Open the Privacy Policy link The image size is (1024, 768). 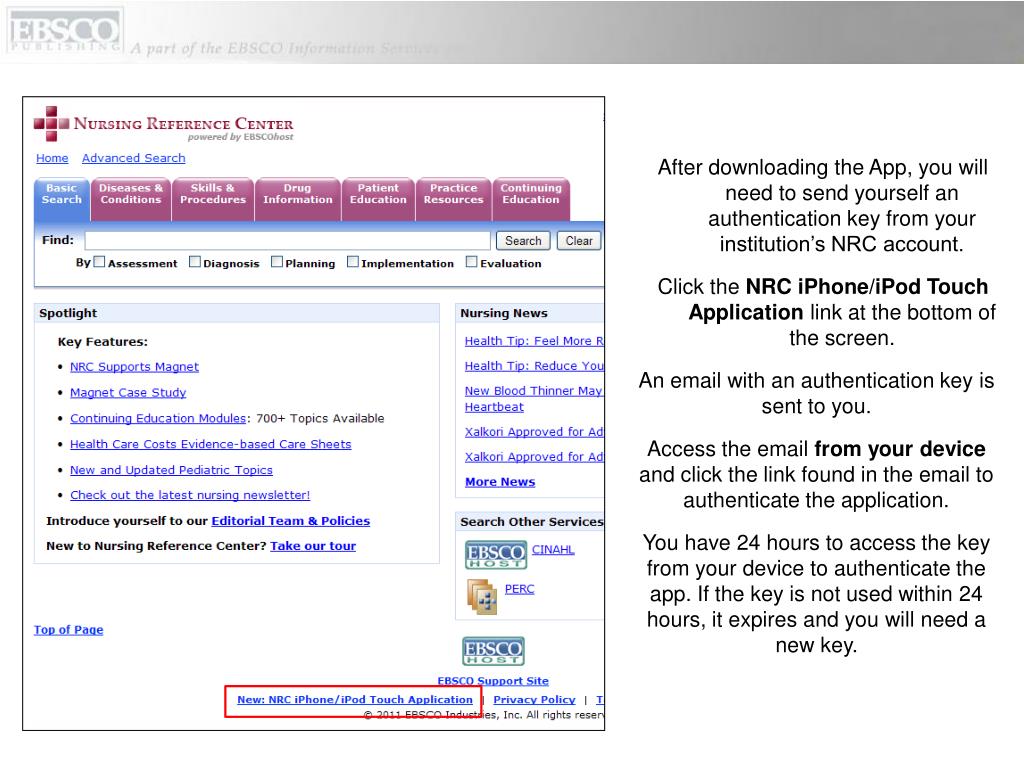(x=534, y=699)
